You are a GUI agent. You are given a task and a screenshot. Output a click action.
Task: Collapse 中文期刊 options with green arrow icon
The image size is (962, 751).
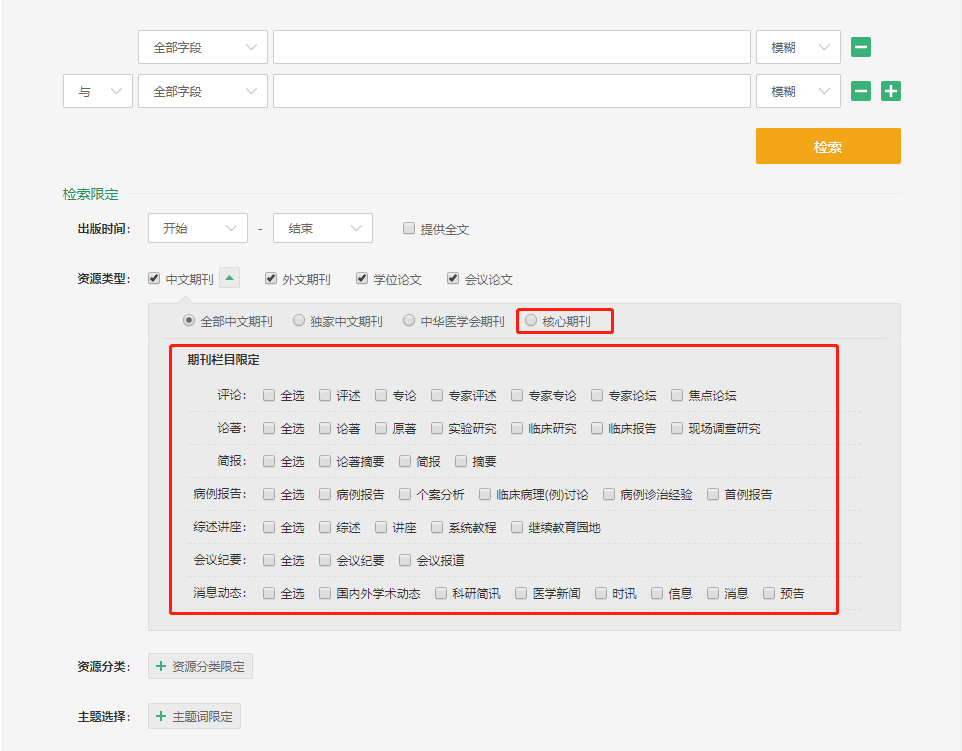(x=229, y=279)
